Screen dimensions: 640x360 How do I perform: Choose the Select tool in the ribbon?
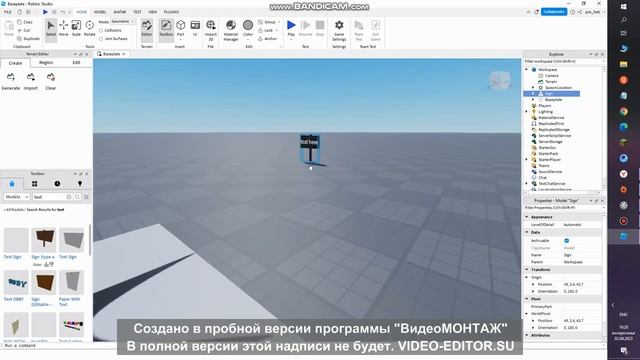tap(51, 28)
